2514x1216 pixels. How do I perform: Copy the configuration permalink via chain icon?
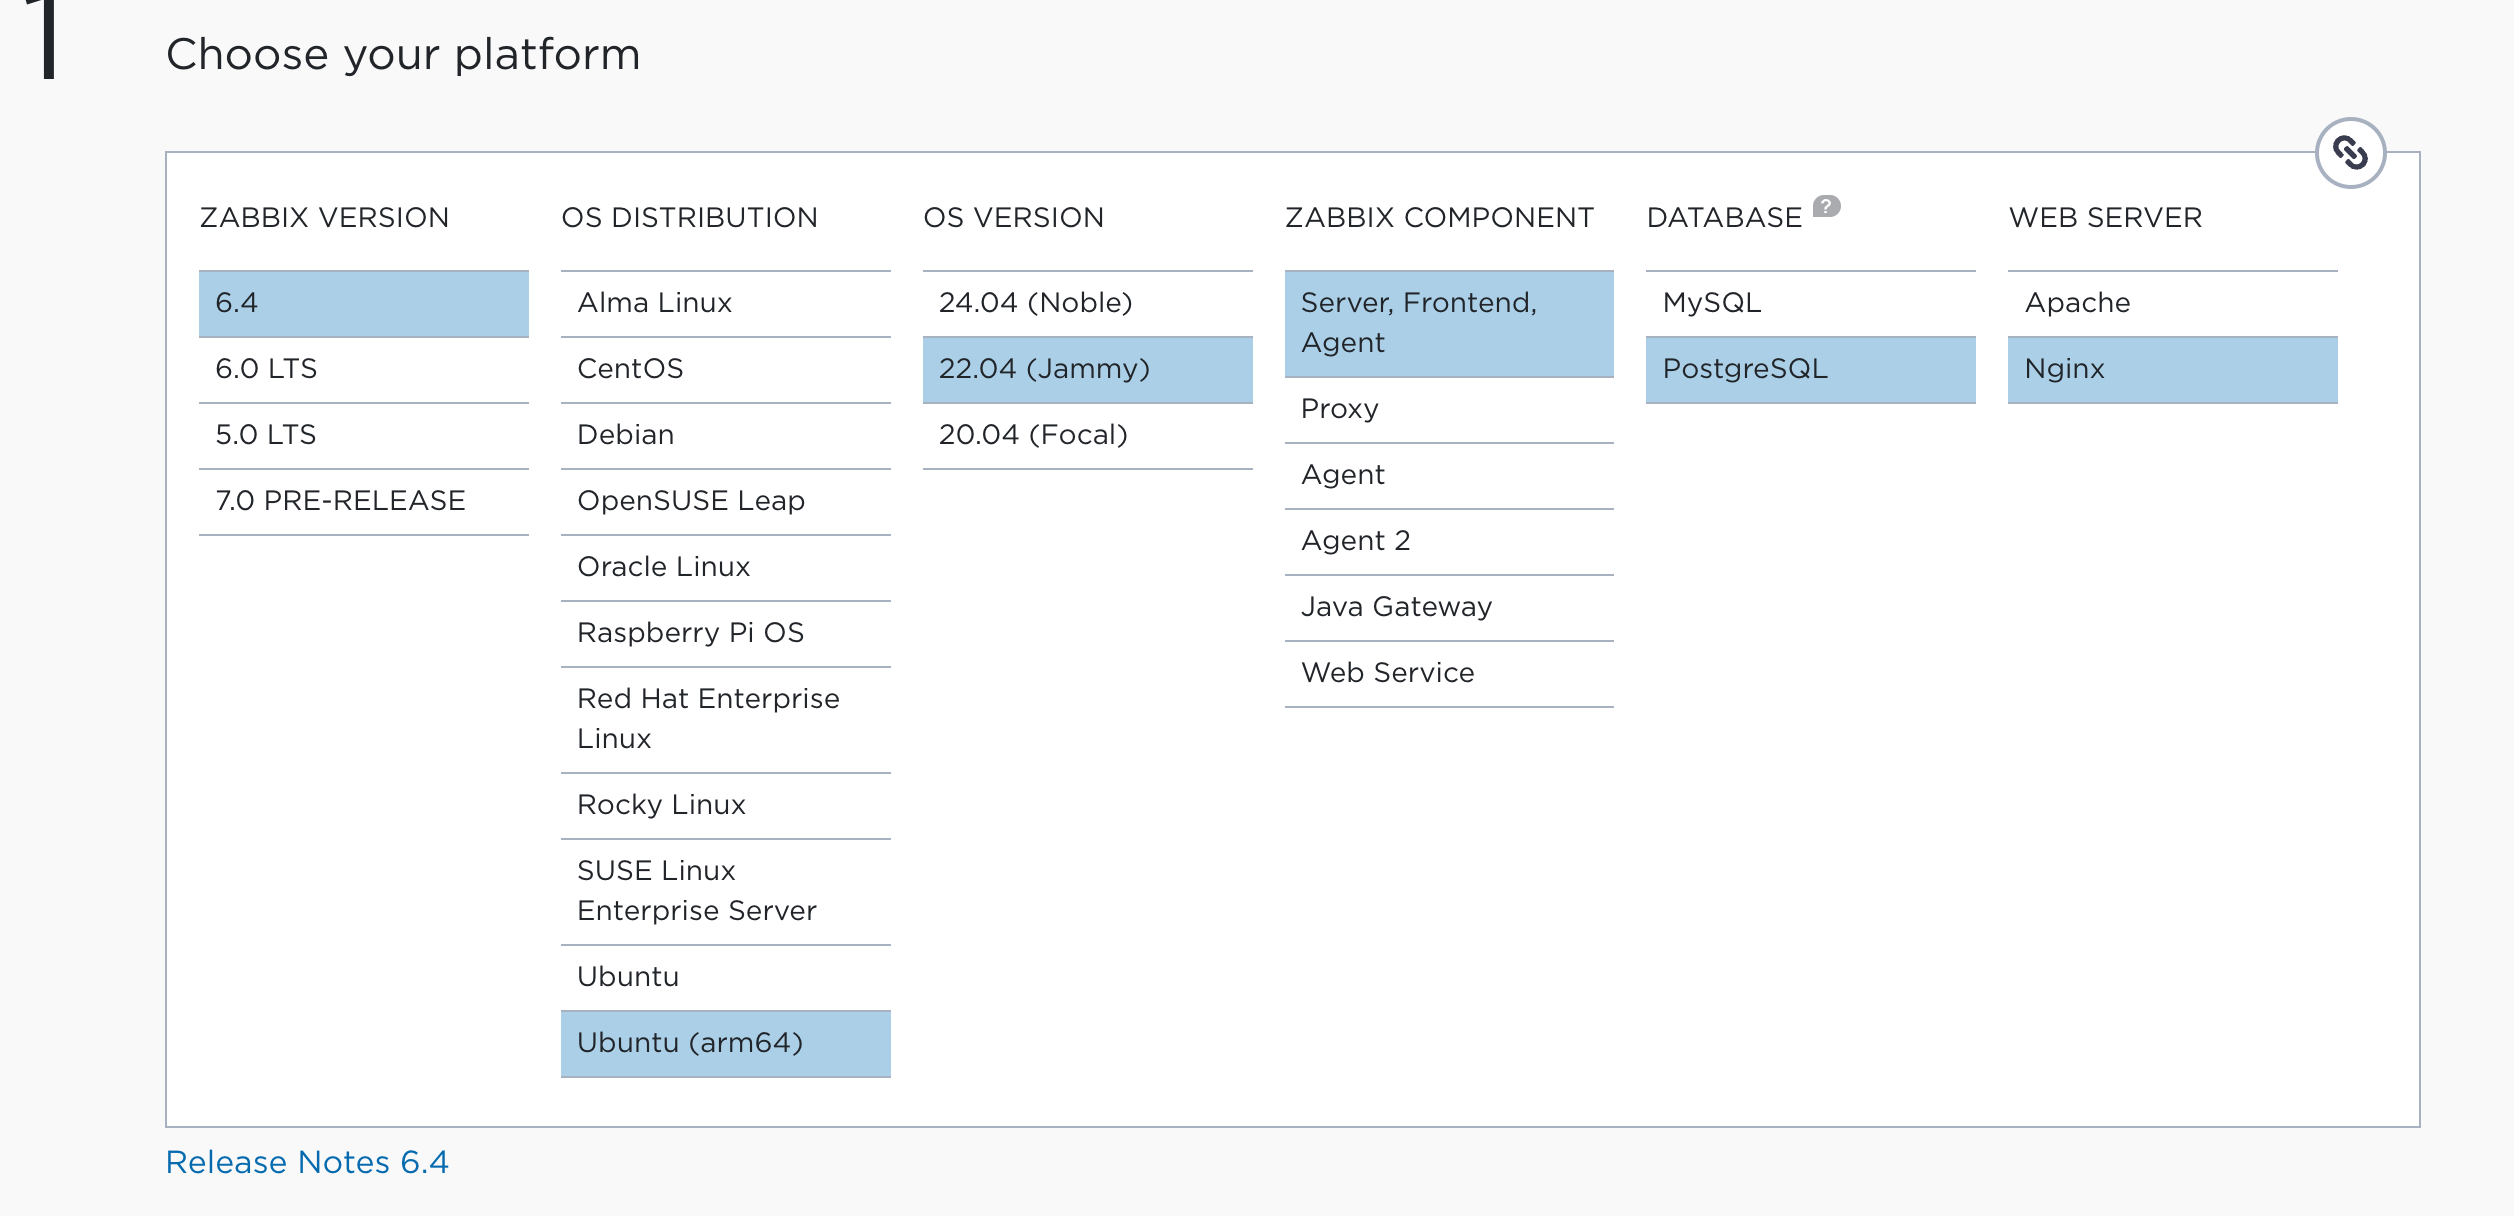pyautogui.click(x=2350, y=153)
